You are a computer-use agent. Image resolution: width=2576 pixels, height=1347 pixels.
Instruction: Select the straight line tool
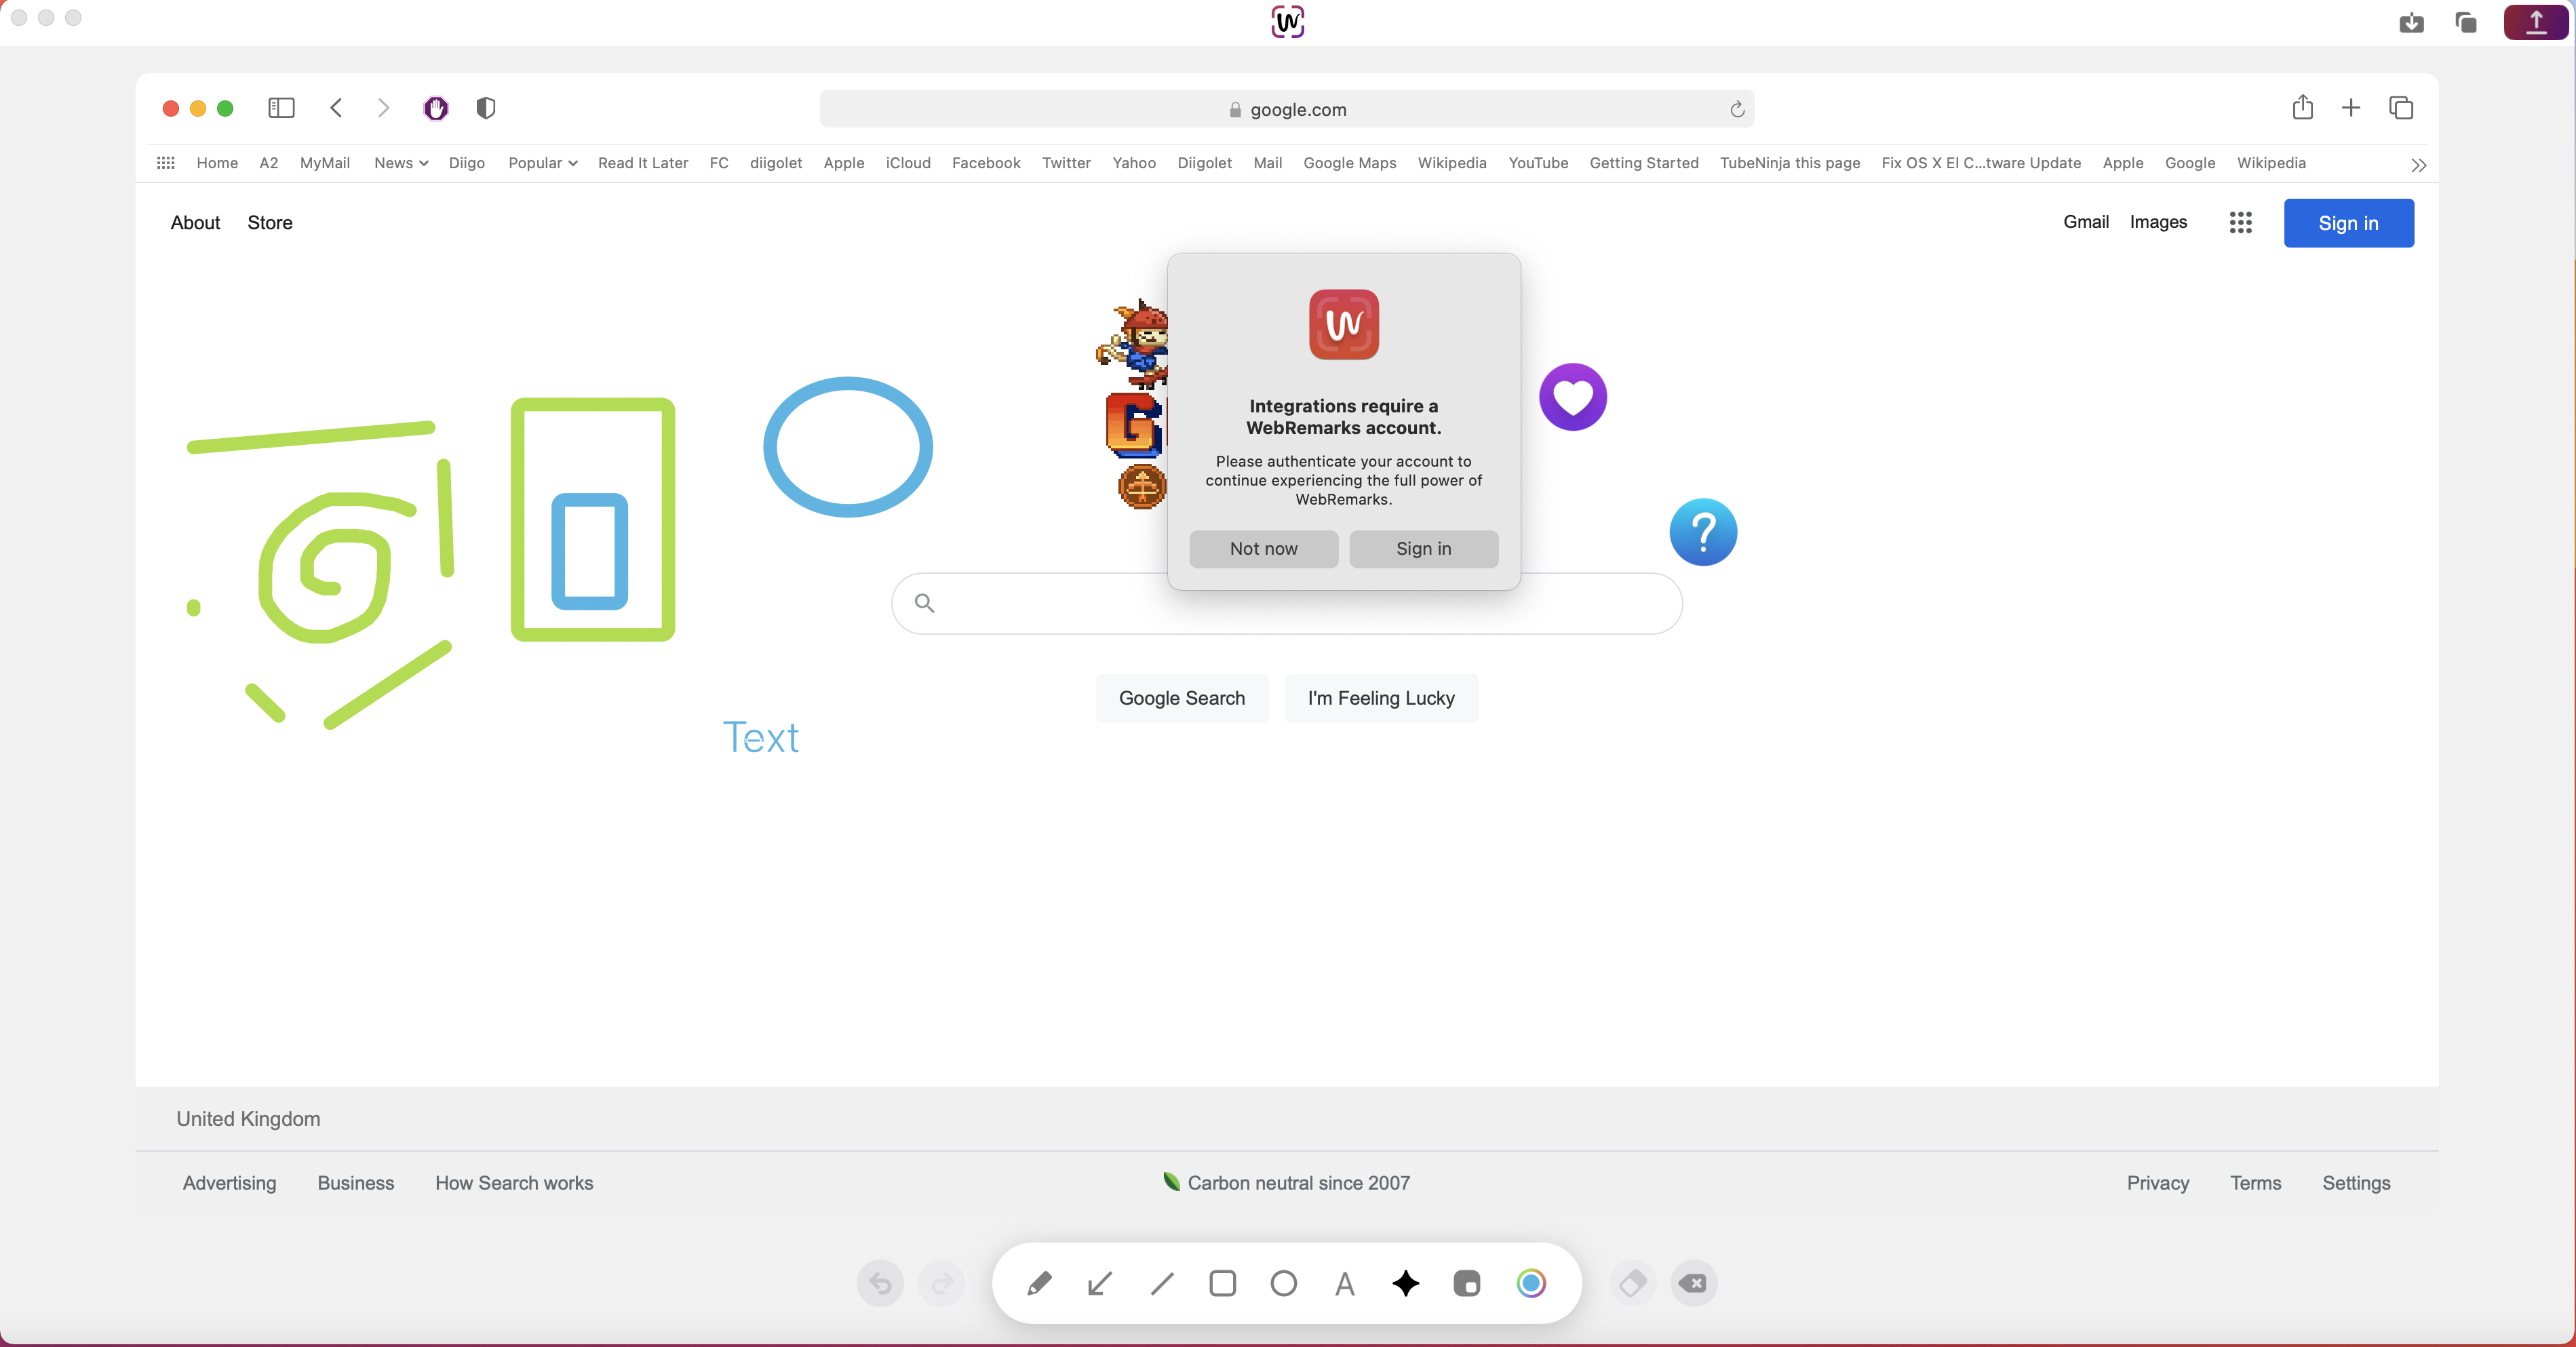1162,1283
